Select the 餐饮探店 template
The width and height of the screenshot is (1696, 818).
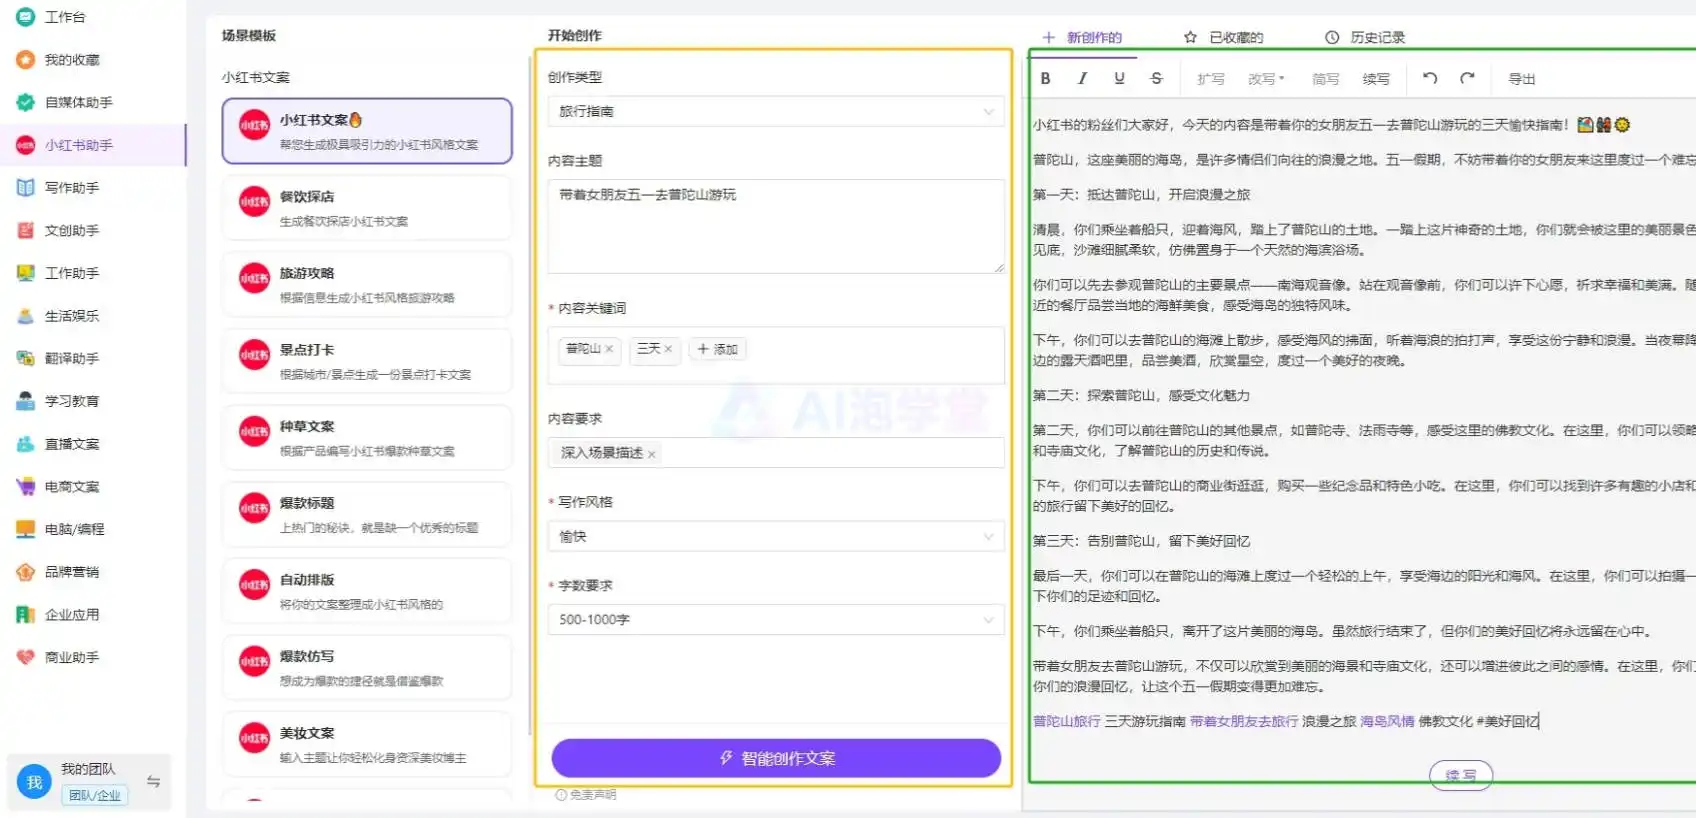pyautogui.click(x=367, y=208)
